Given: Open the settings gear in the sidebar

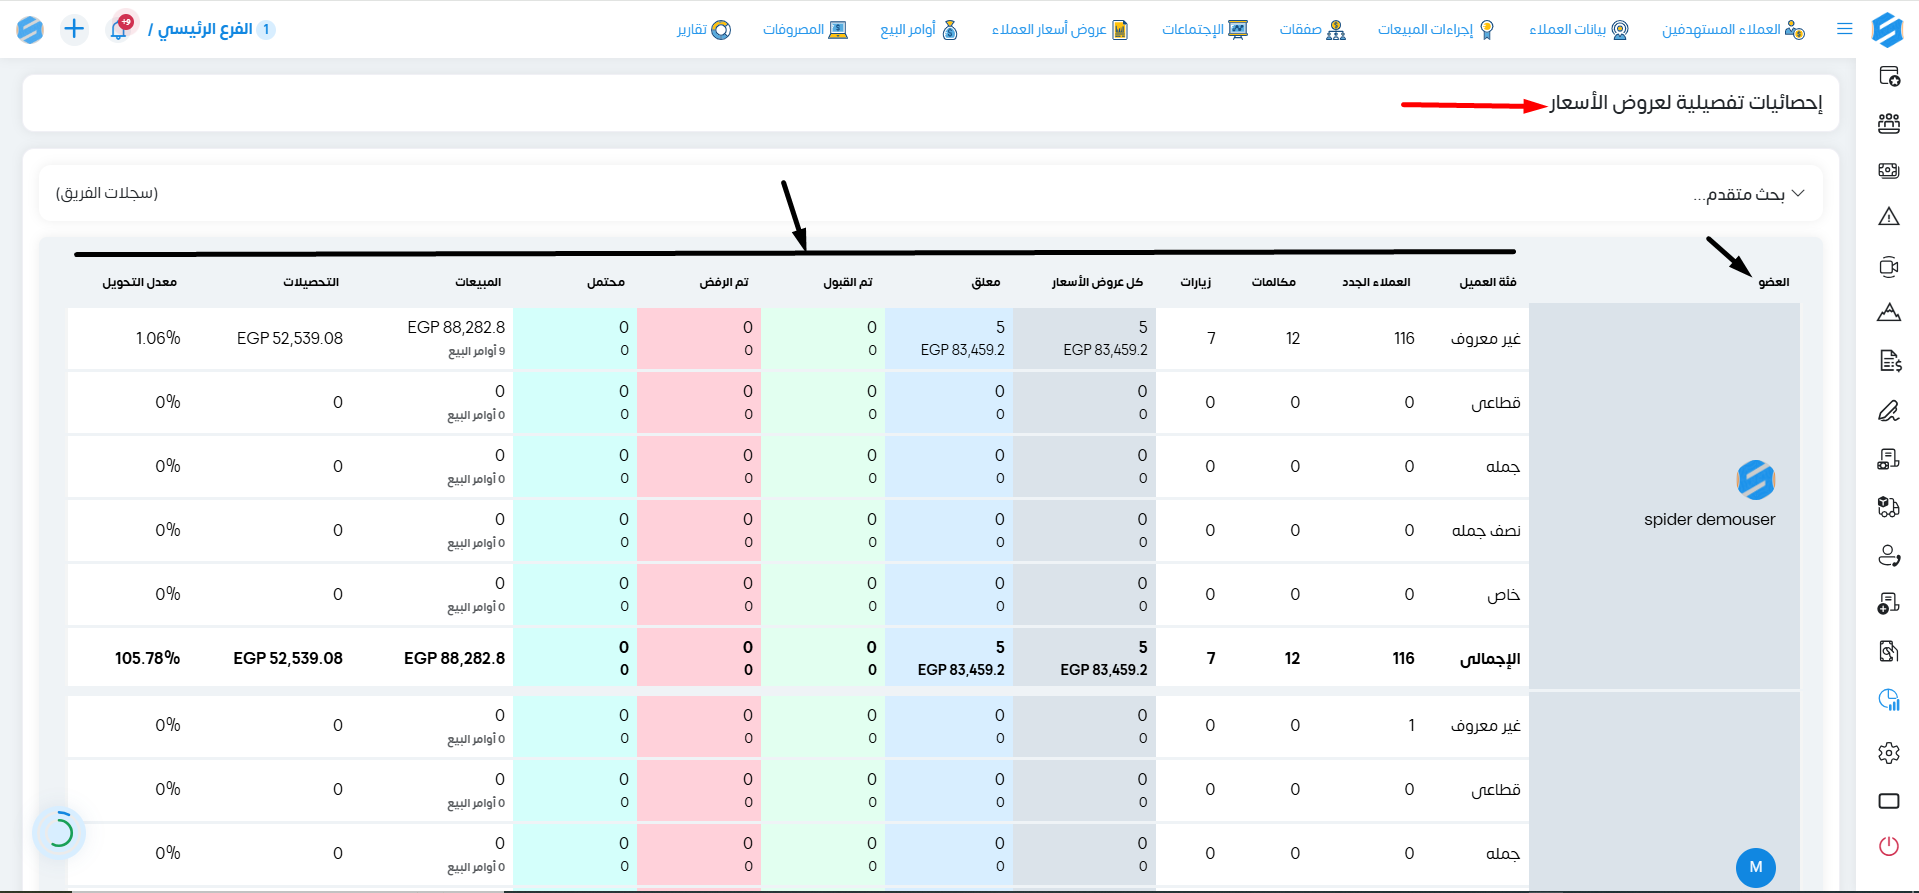Looking at the screenshot, I should click(x=1889, y=752).
